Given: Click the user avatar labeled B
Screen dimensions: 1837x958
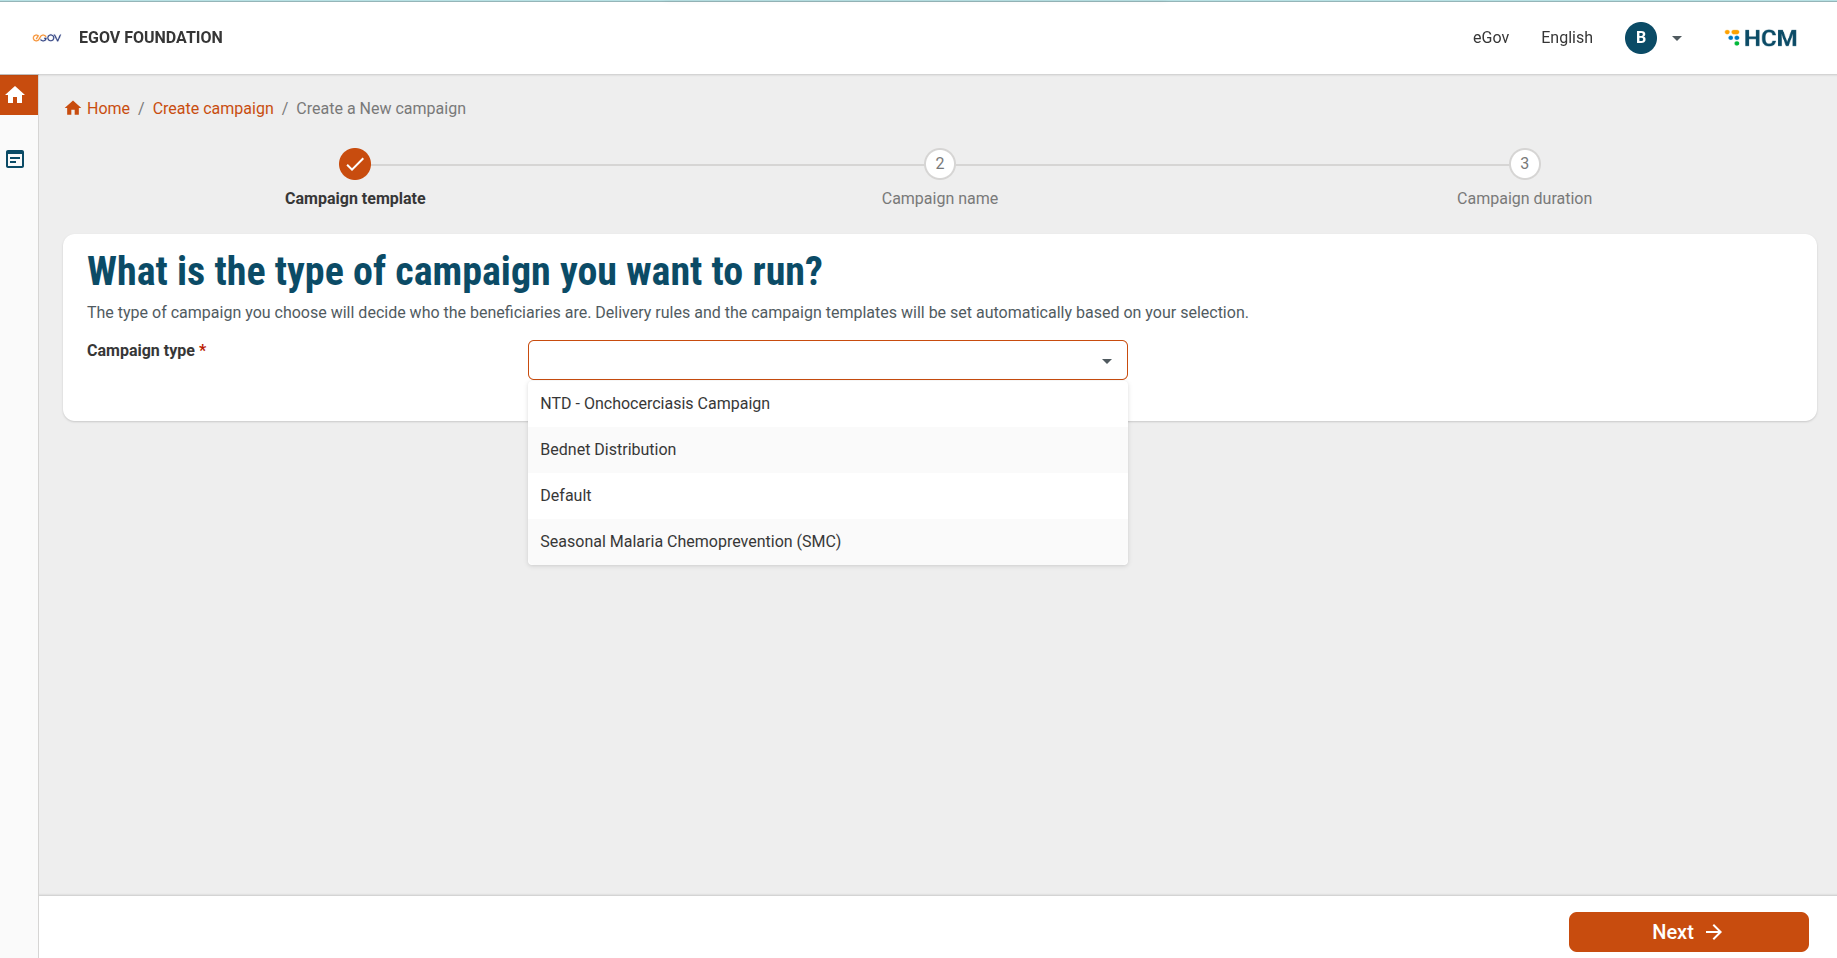Looking at the screenshot, I should (x=1640, y=38).
